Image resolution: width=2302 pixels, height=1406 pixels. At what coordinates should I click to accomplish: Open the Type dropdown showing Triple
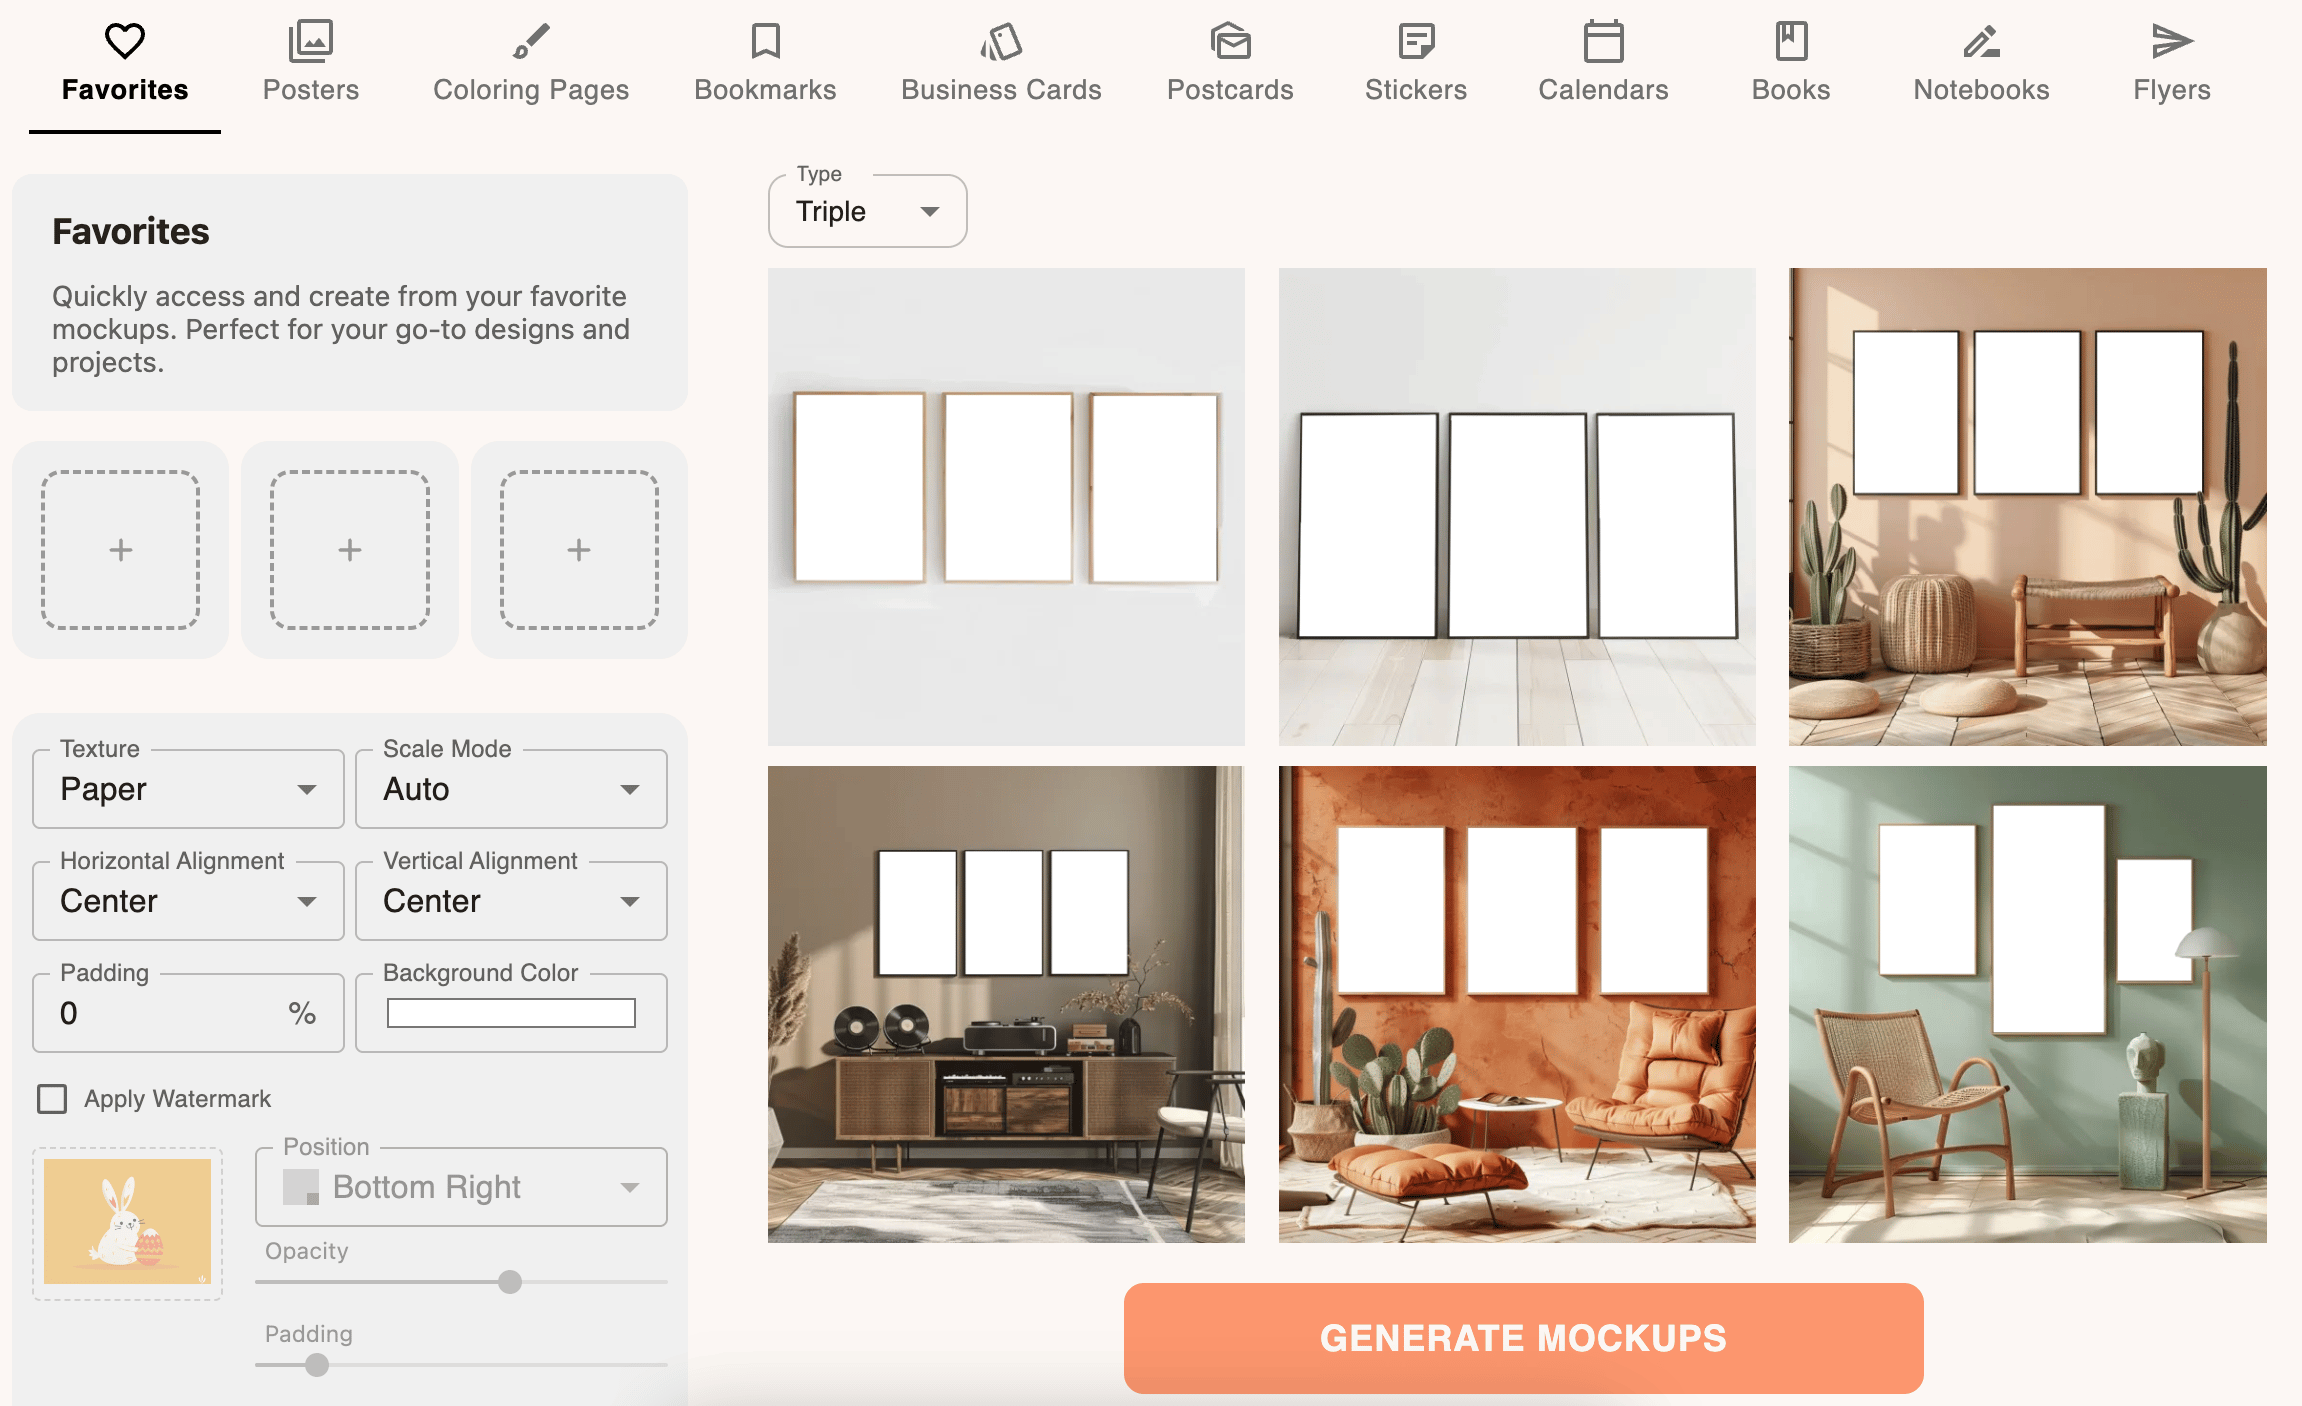point(867,211)
